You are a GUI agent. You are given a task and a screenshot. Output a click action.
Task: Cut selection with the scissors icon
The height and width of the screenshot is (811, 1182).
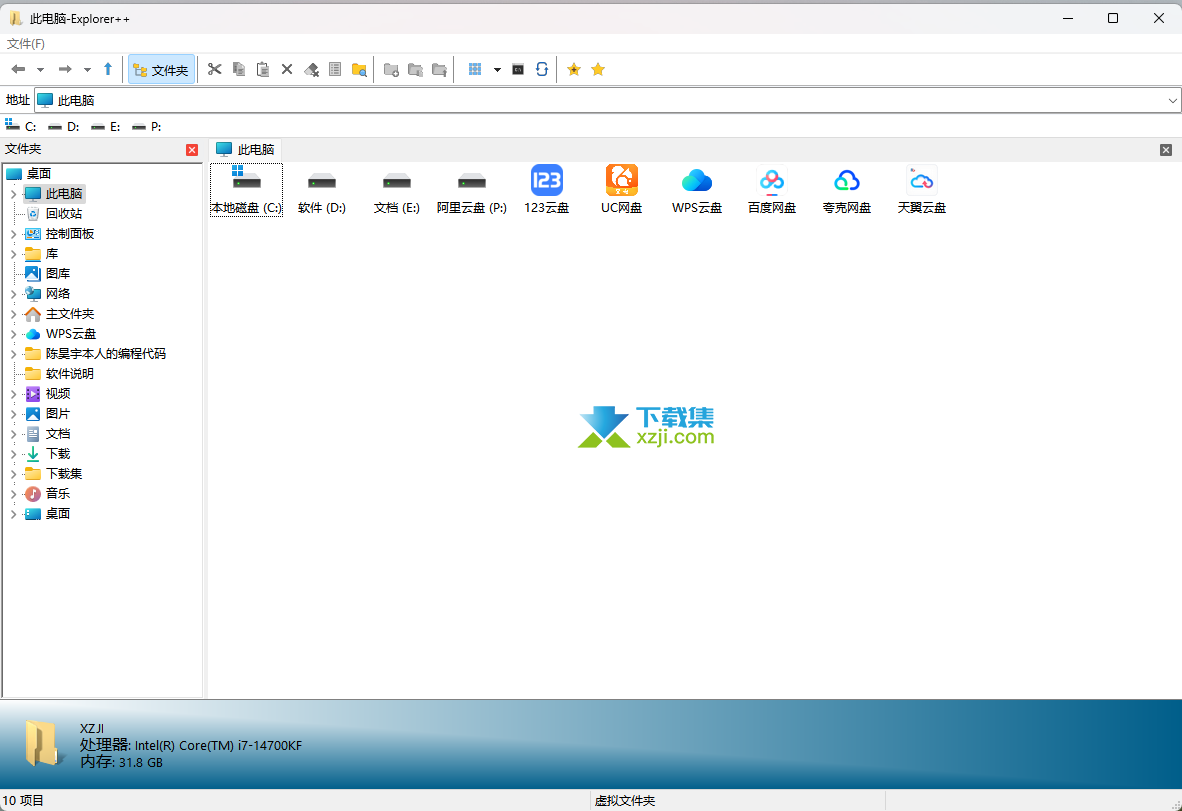tap(215, 69)
